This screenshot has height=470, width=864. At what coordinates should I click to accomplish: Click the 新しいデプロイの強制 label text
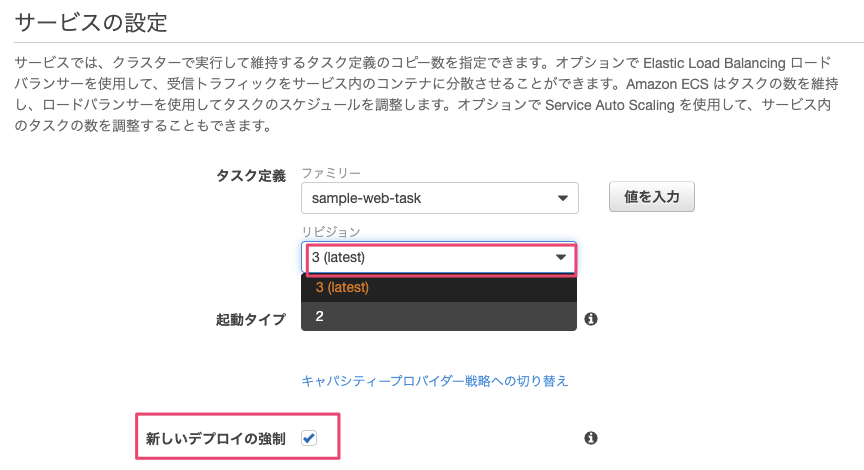(216, 438)
